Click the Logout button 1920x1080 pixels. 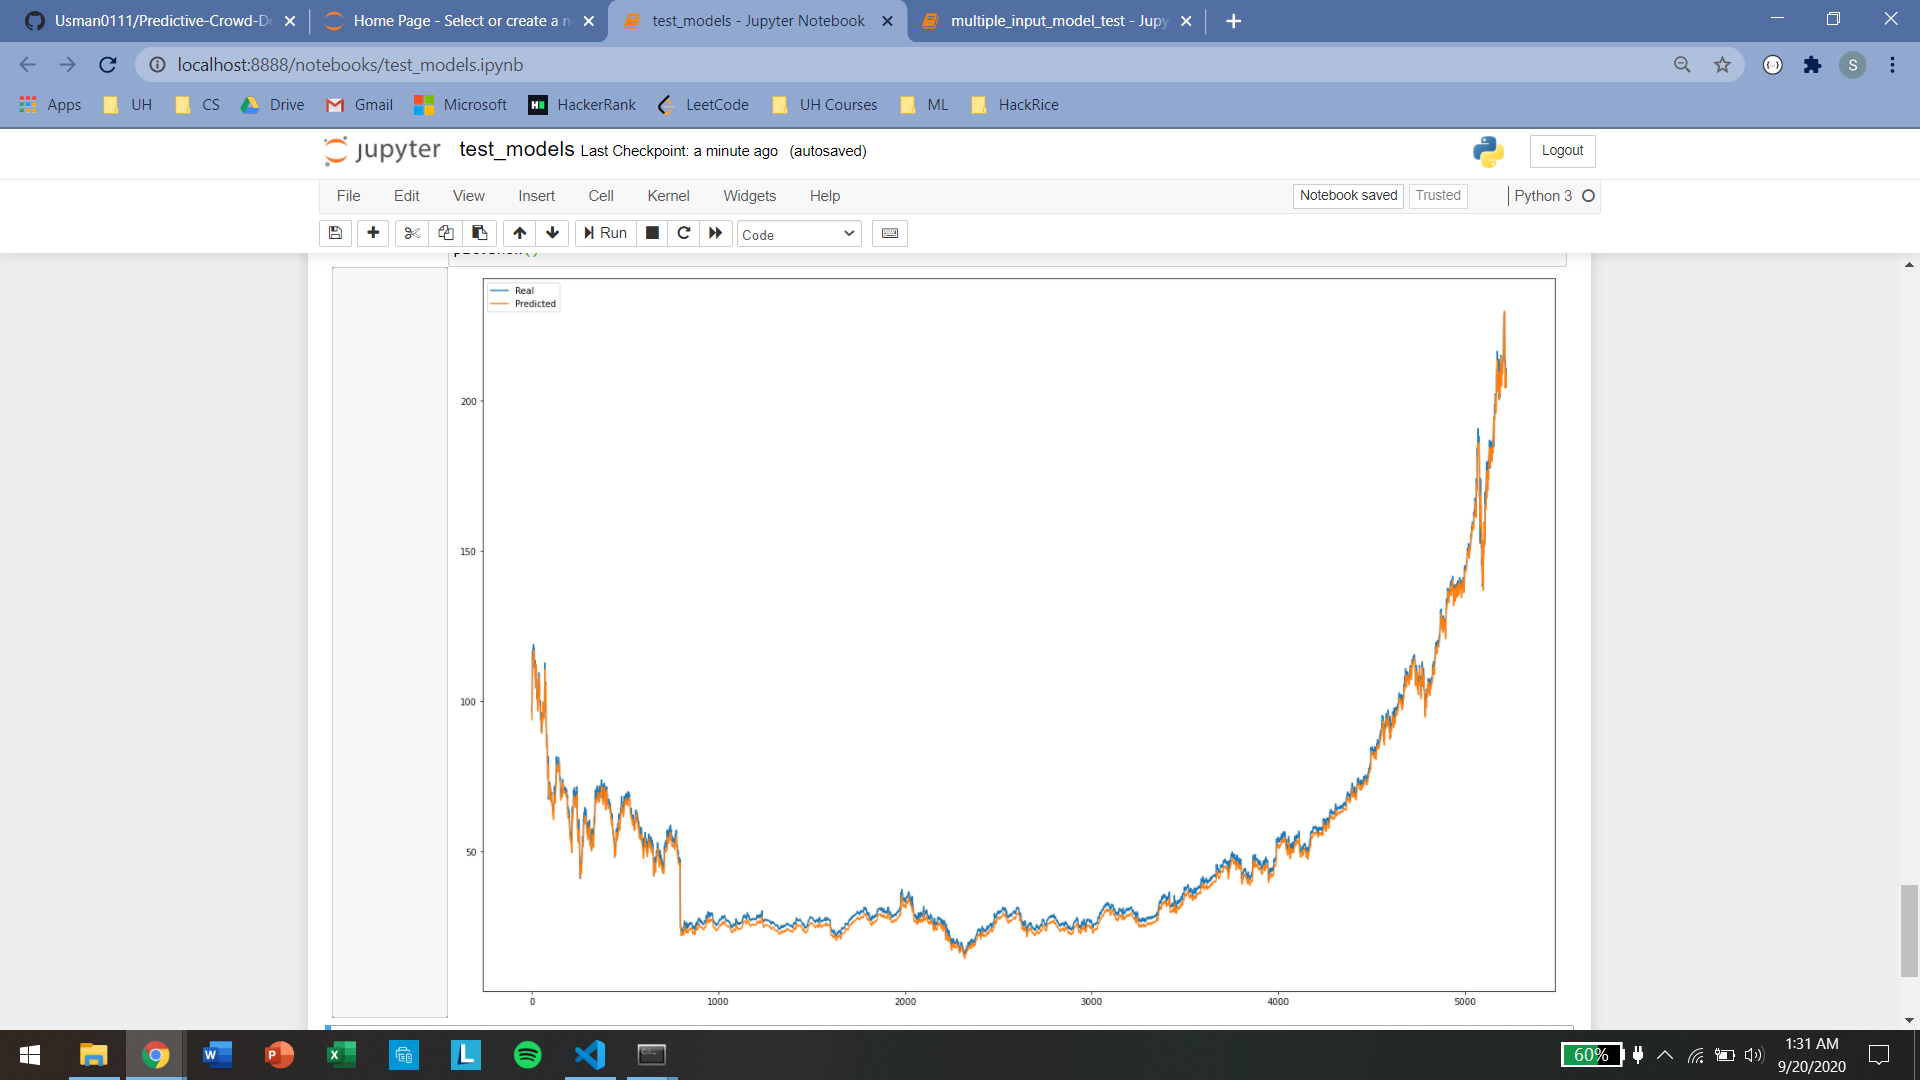pyautogui.click(x=1561, y=151)
